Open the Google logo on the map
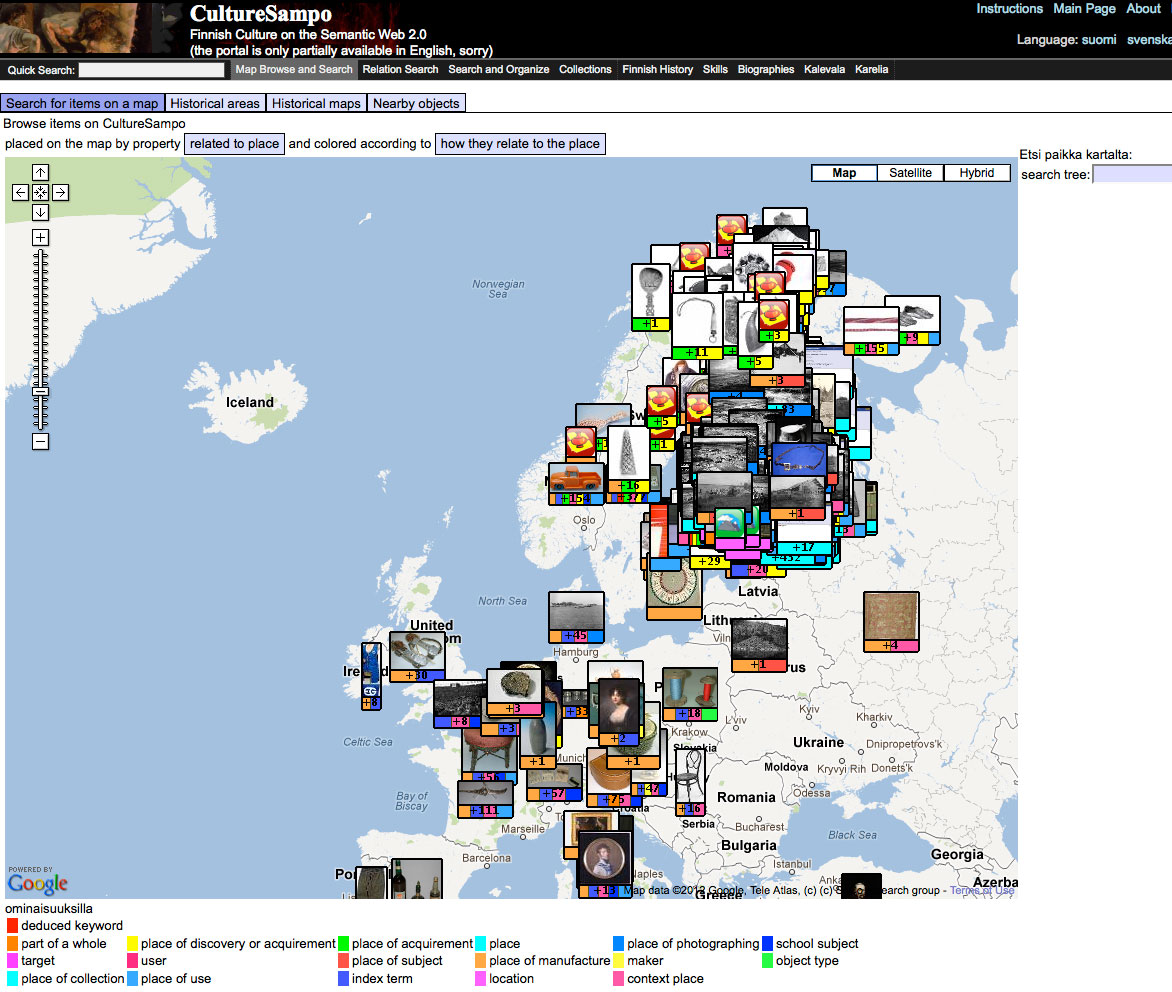 coord(37,884)
